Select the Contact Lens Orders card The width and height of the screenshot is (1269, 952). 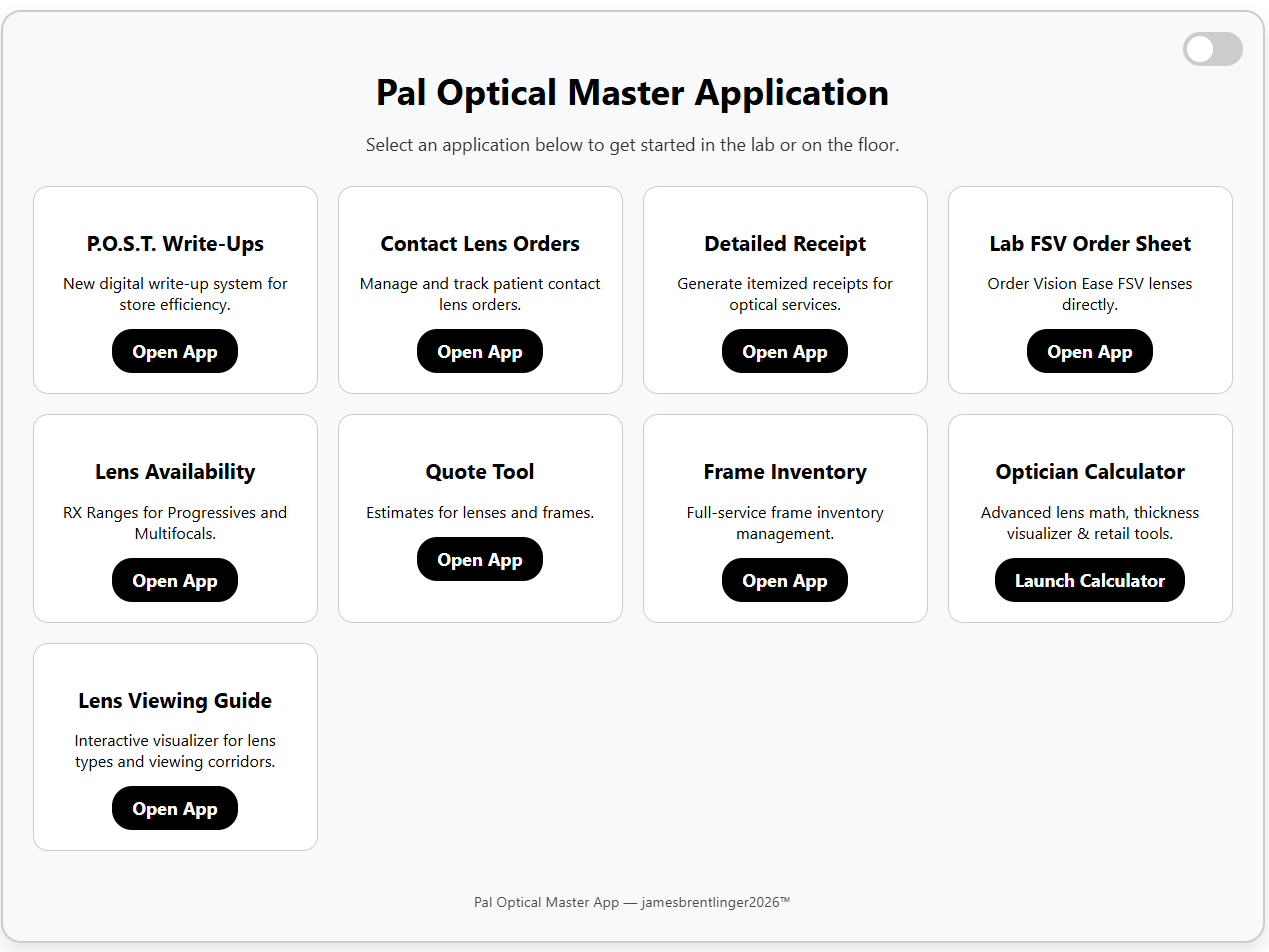pyautogui.click(x=480, y=243)
